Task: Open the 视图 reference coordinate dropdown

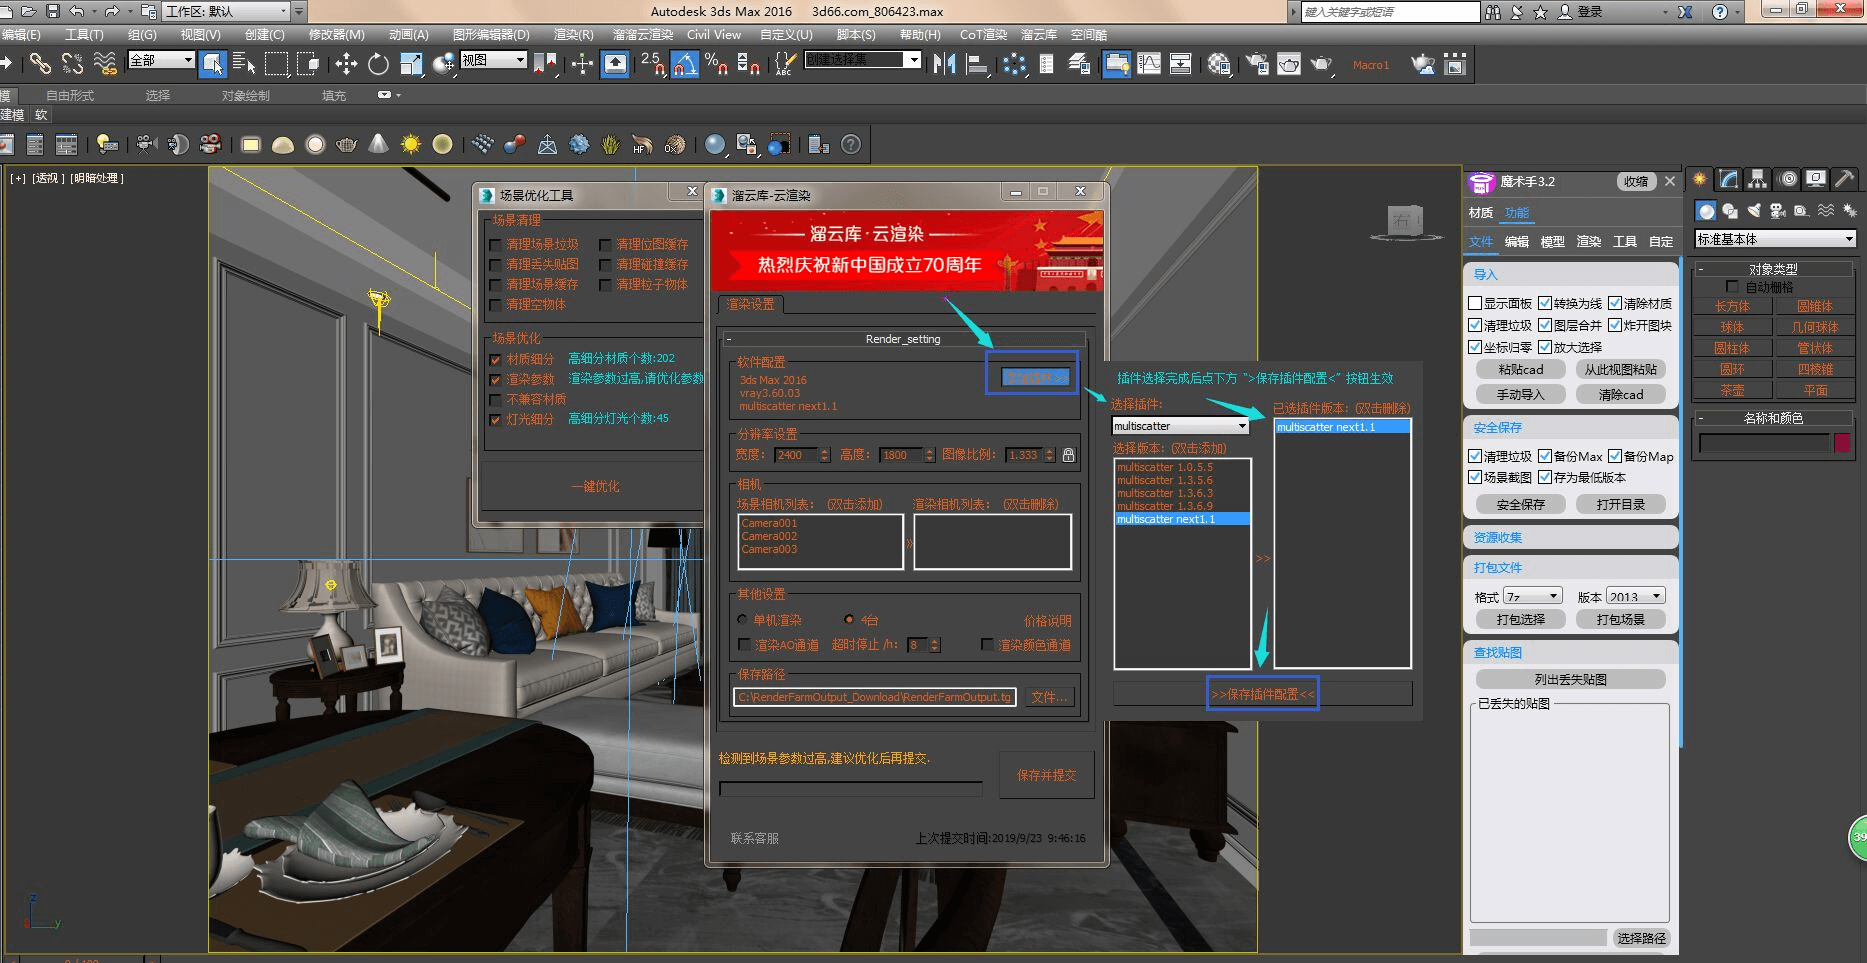Action: click(x=493, y=60)
